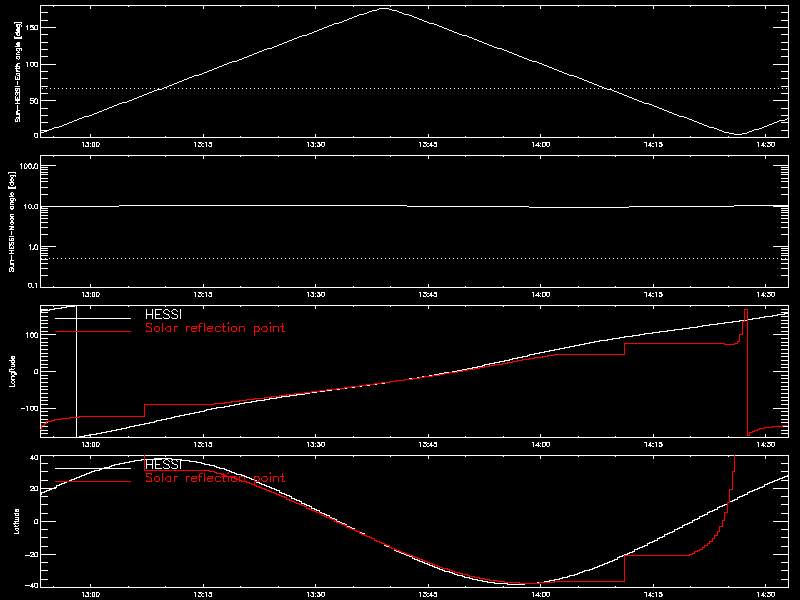800x600 pixels.
Task: Click the 150 tick on Sun-HESSI-Earth angle axis
Action: pos(32,28)
